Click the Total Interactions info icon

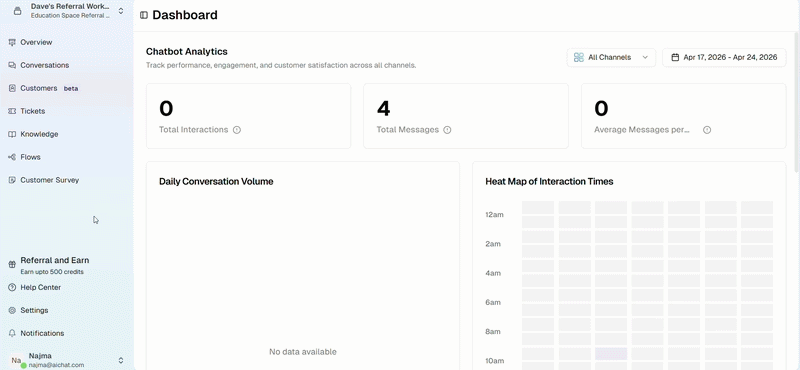[x=237, y=130]
